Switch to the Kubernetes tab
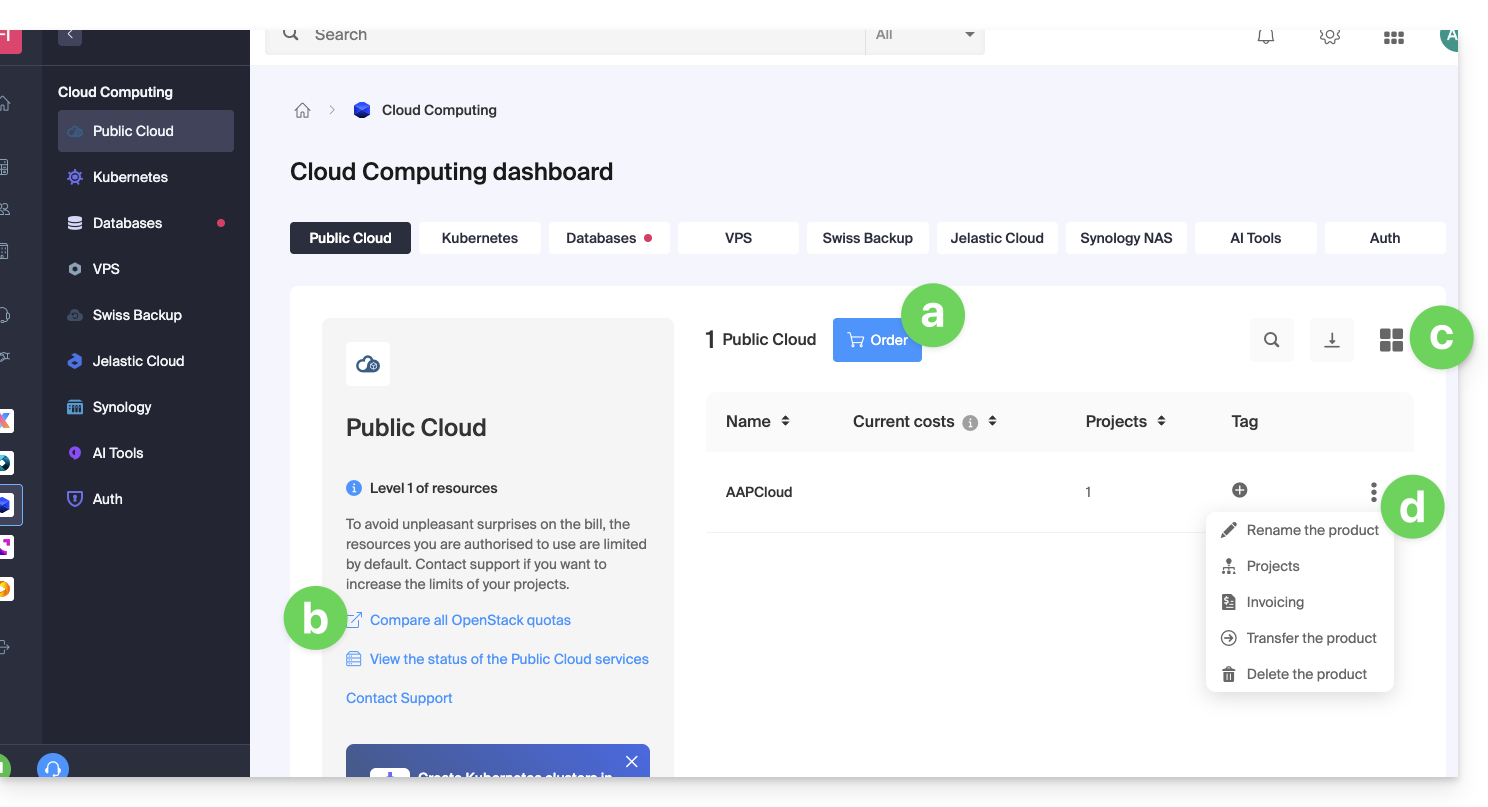Screen dimensions: 1488x807 point(480,238)
